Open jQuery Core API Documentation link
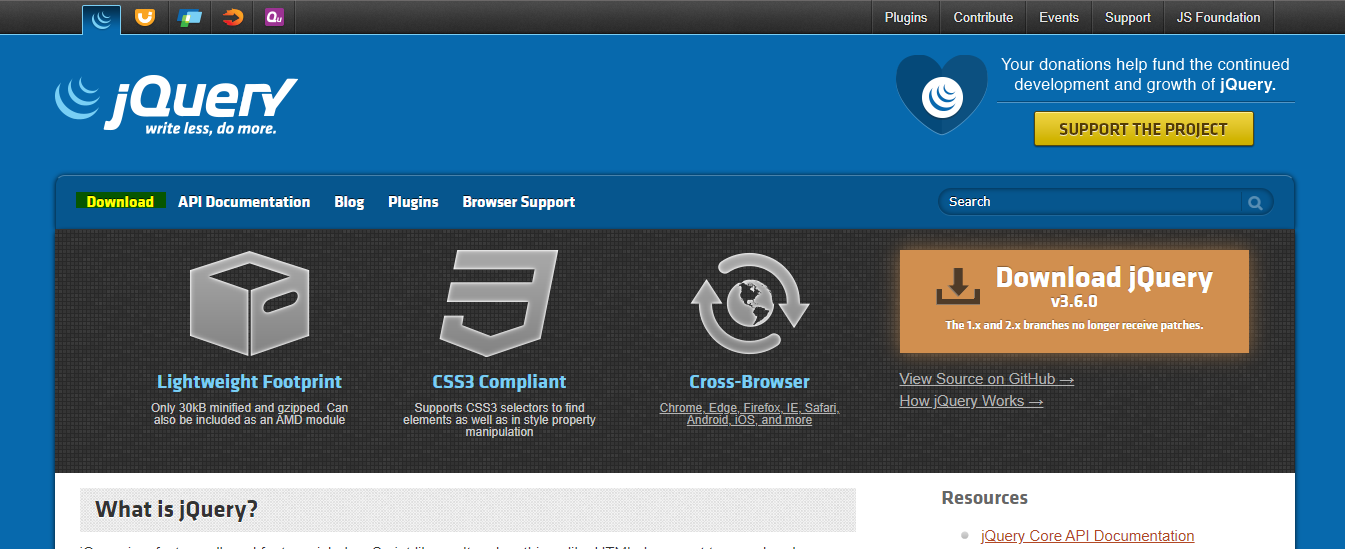This screenshot has width=1345, height=549. click(x=1087, y=536)
